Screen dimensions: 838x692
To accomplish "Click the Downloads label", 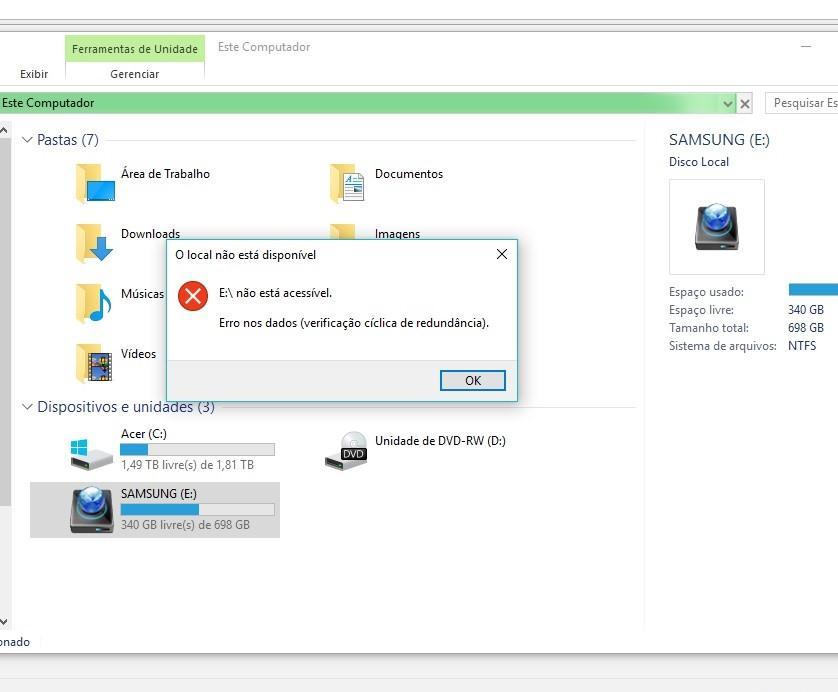I will coord(150,234).
